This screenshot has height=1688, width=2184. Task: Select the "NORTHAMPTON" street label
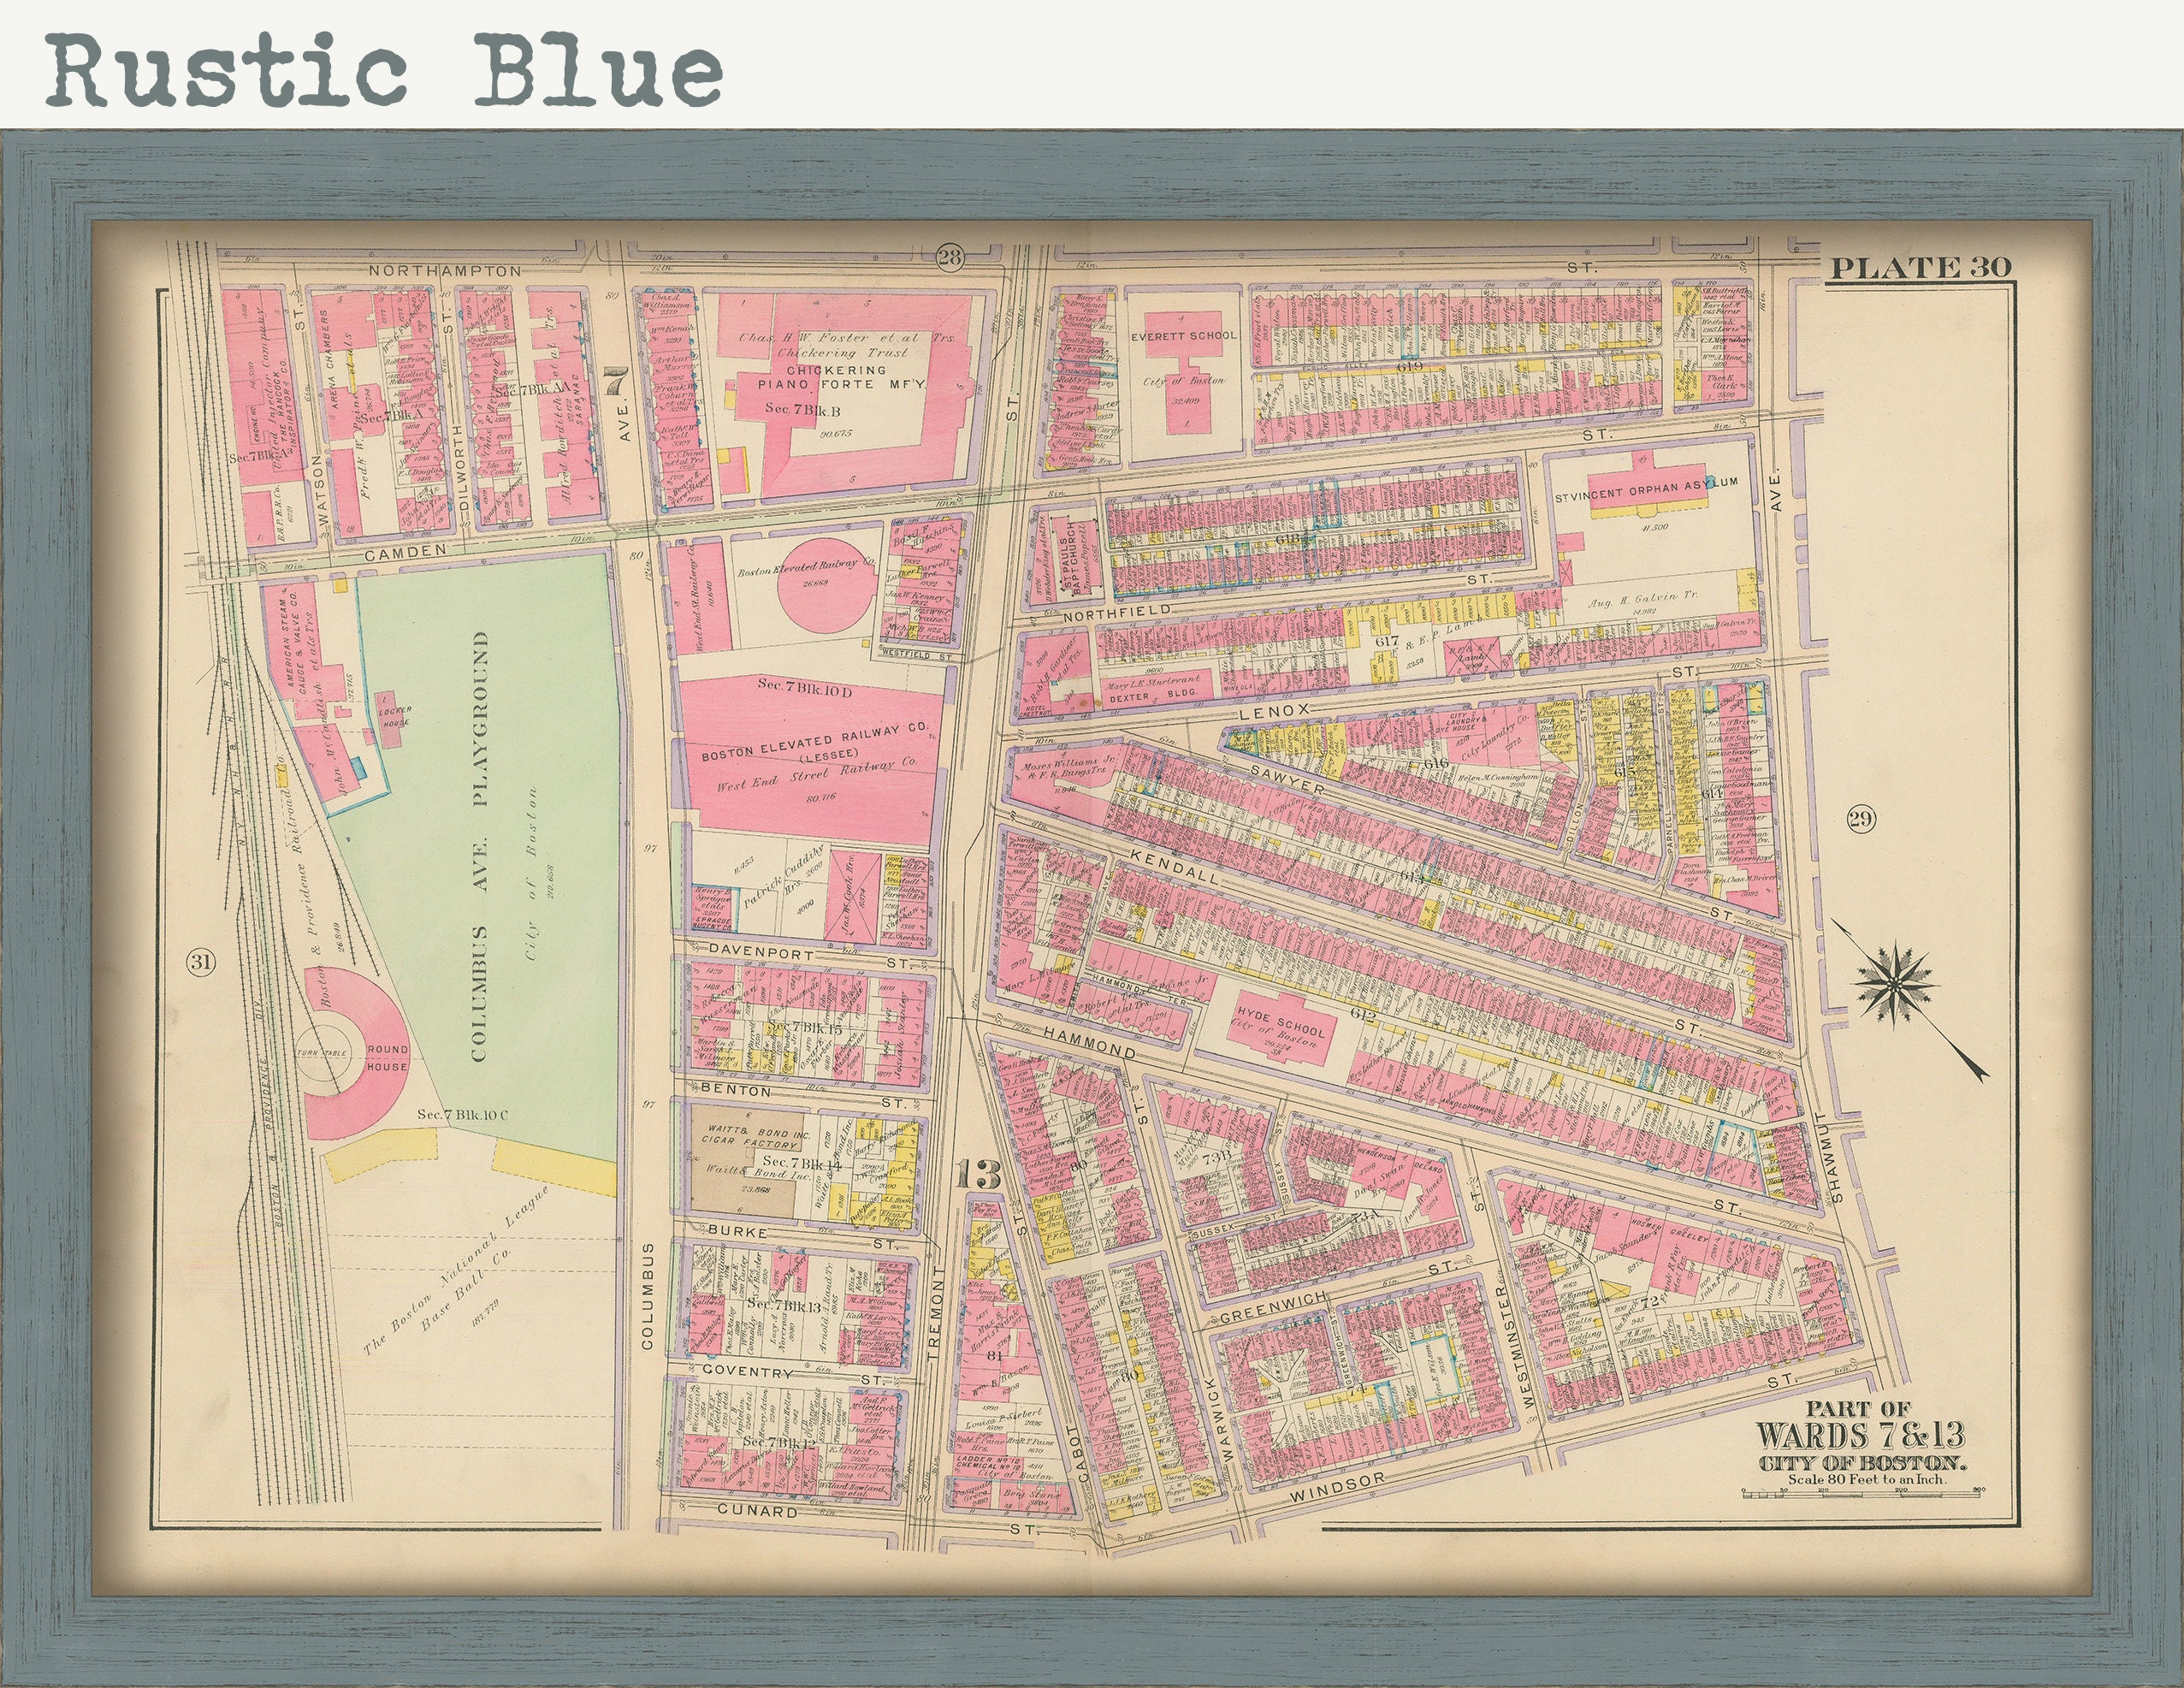tap(445, 271)
